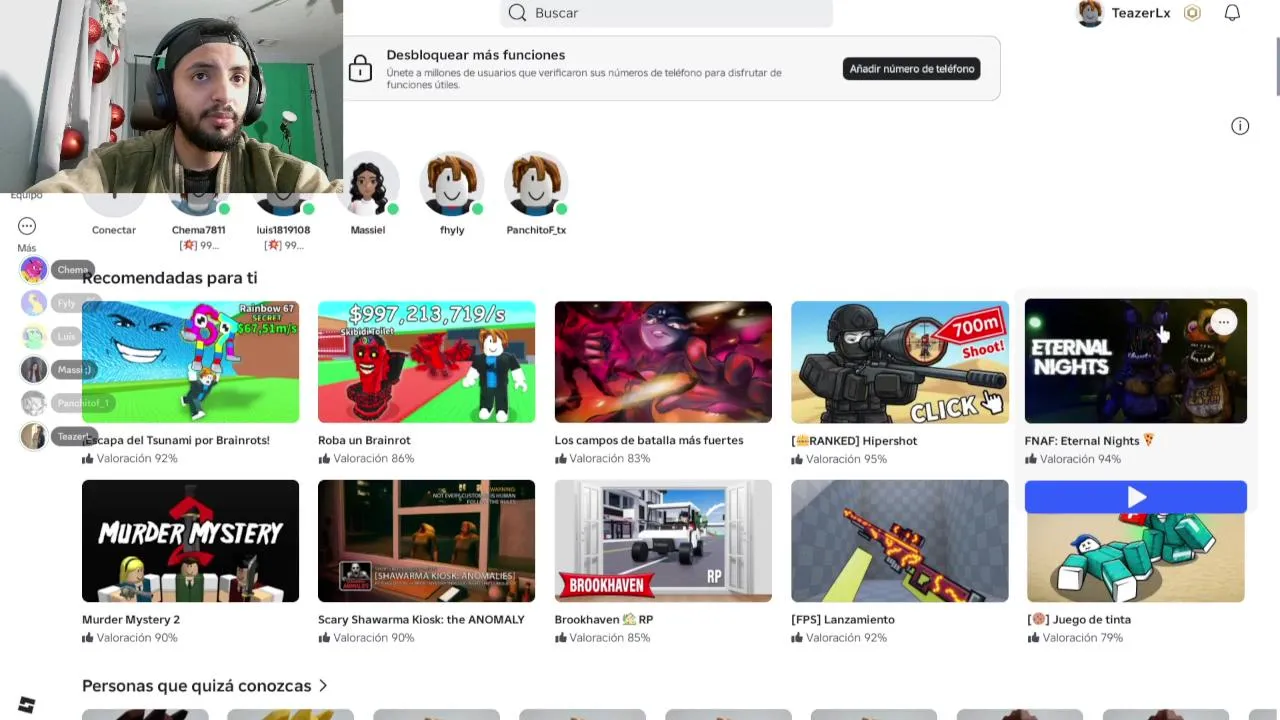The image size is (1280, 720).
Task: Open Chema sidebar chat avatar
Action: (x=33, y=269)
